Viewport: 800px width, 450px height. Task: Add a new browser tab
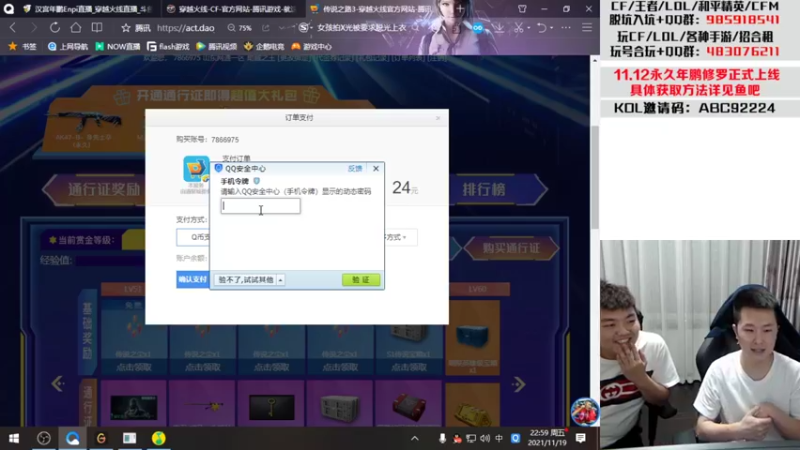point(460,9)
